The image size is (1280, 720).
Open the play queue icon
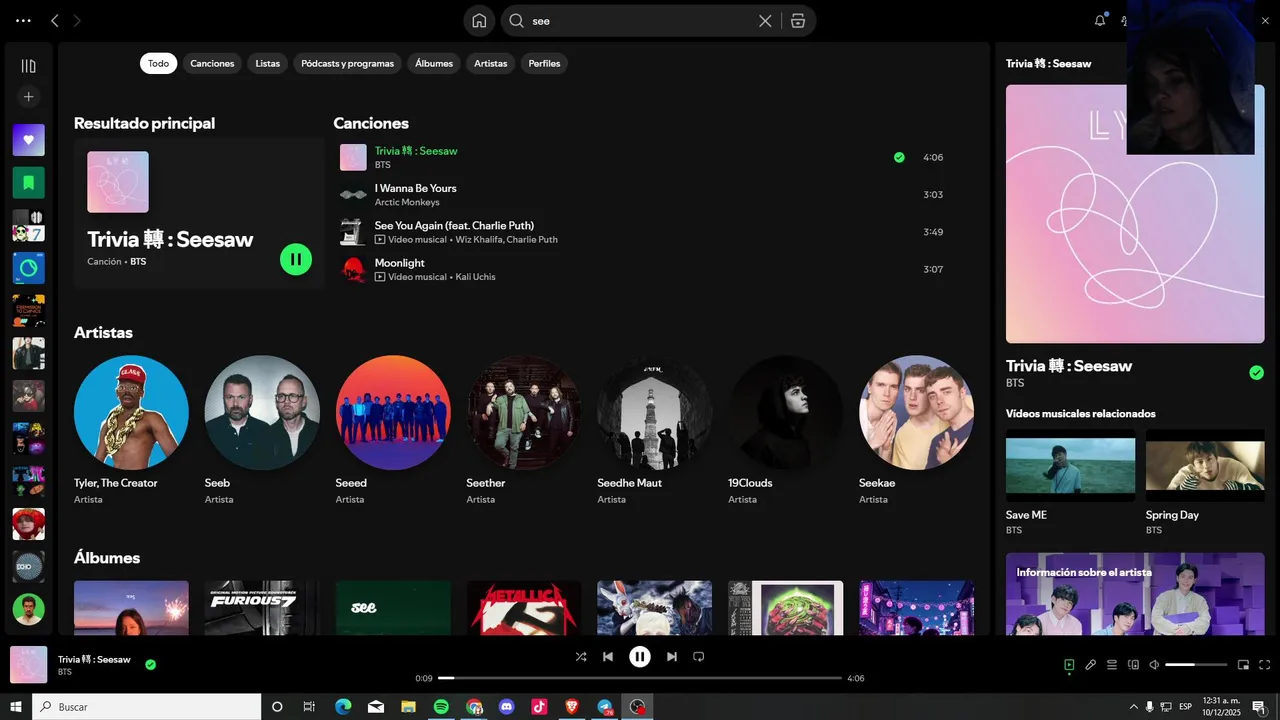(x=1112, y=665)
